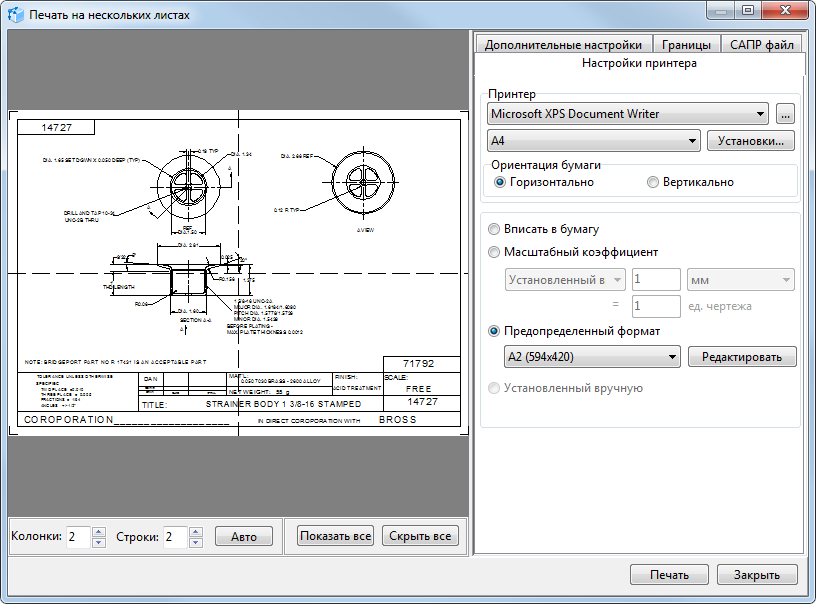Viewport: 816px width, 604px height.
Task: Select Горизонтально paper orientation
Action: pyautogui.click(x=501, y=182)
